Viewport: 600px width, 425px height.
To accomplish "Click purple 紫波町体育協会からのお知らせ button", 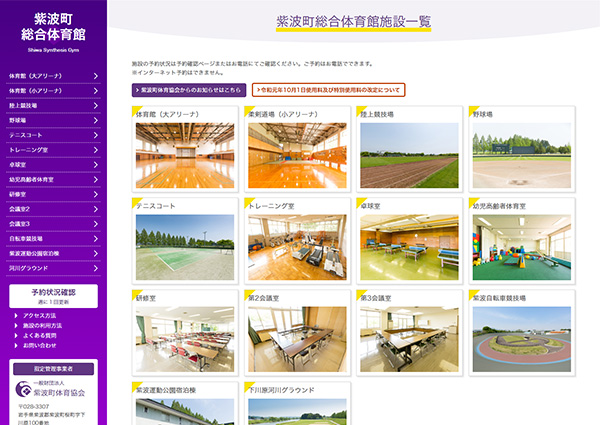I will tap(189, 90).
